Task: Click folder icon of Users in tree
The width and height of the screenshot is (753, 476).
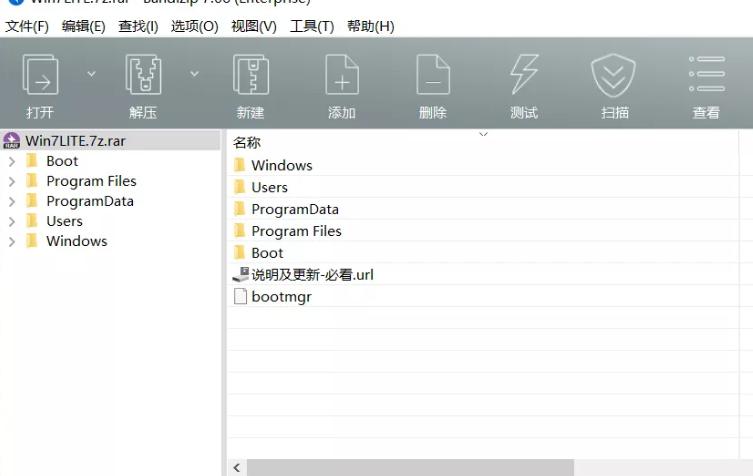Action: (32, 220)
